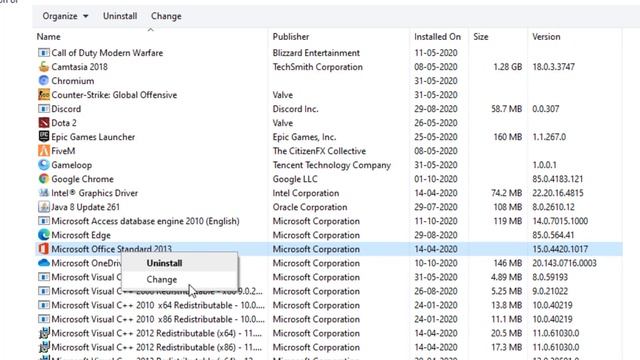
Task: Click the 58.7 MB size cell
Action: click(x=507, y=109)
